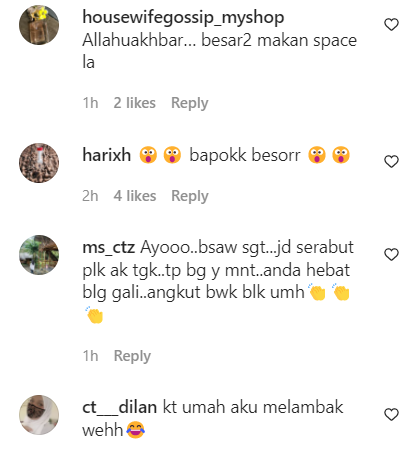
Task: Open housewifegossip_myshop profile picture
Action: coord(39,25)
